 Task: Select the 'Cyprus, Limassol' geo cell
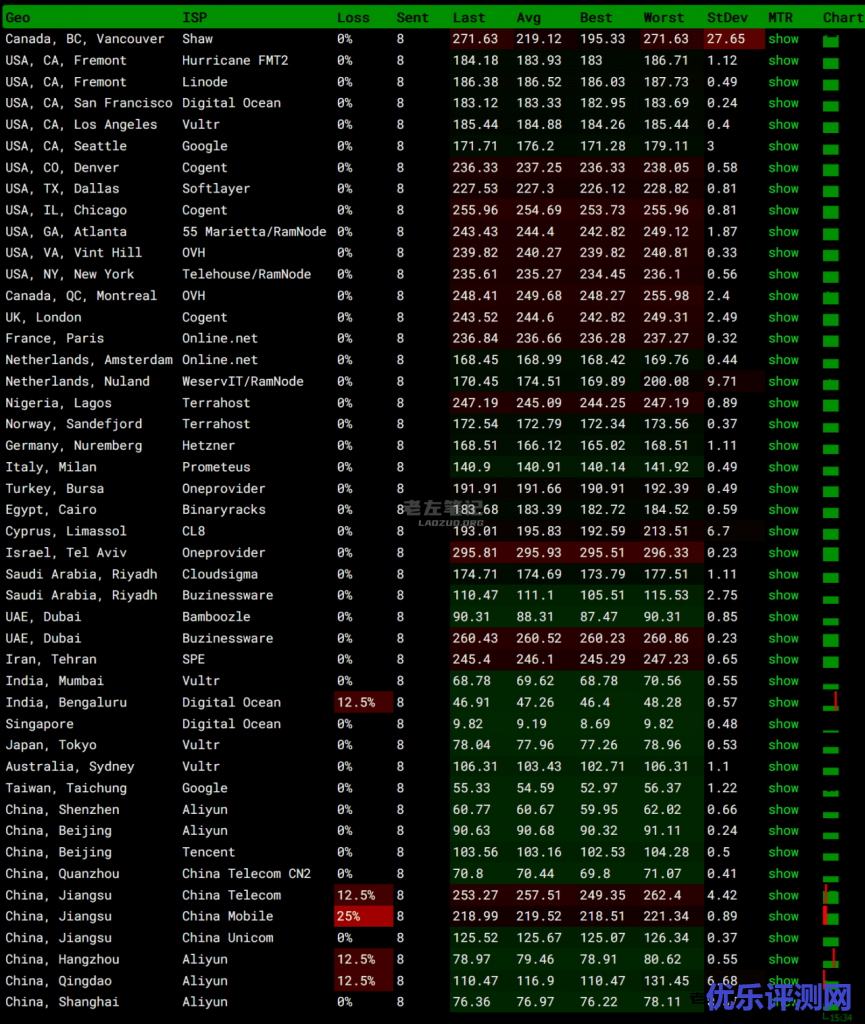(x=66, y=532)
